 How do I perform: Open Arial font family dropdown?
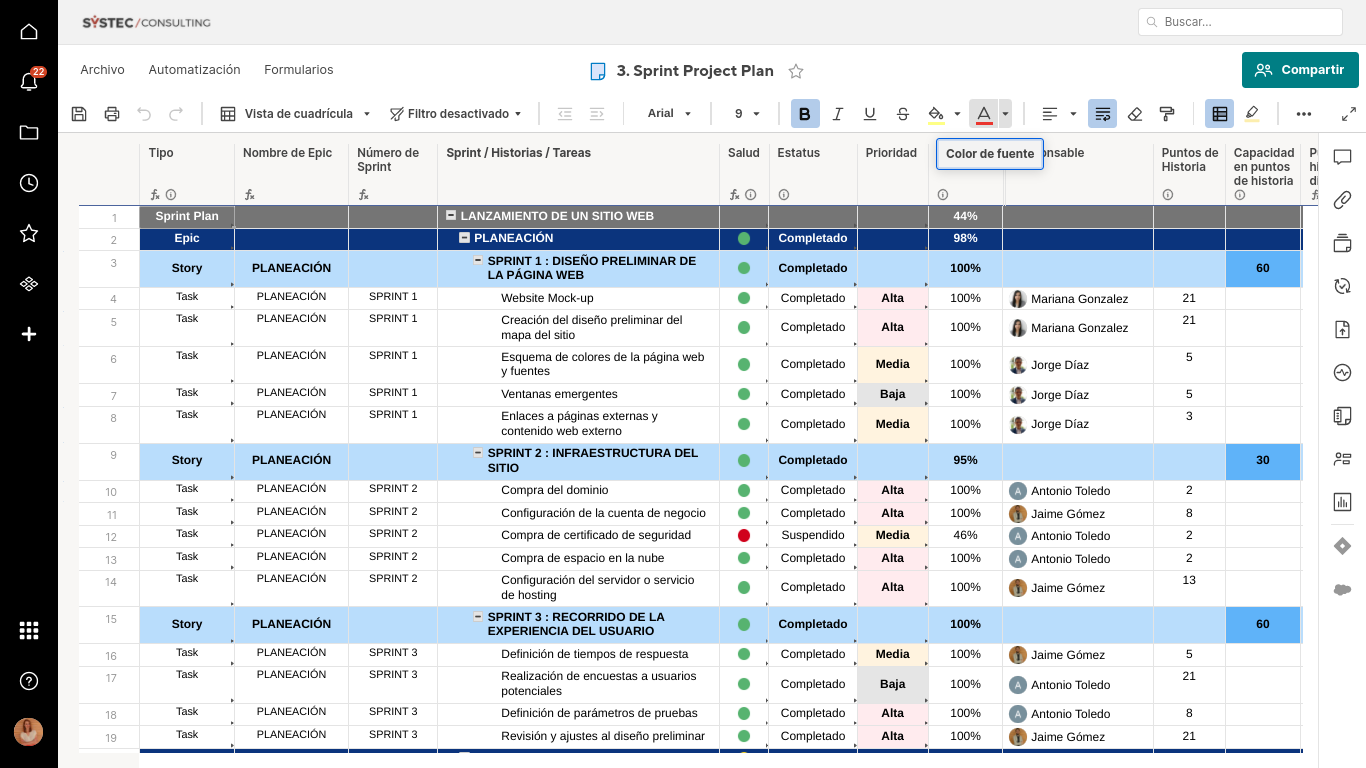pyautogui.click(x=669, y=114)
